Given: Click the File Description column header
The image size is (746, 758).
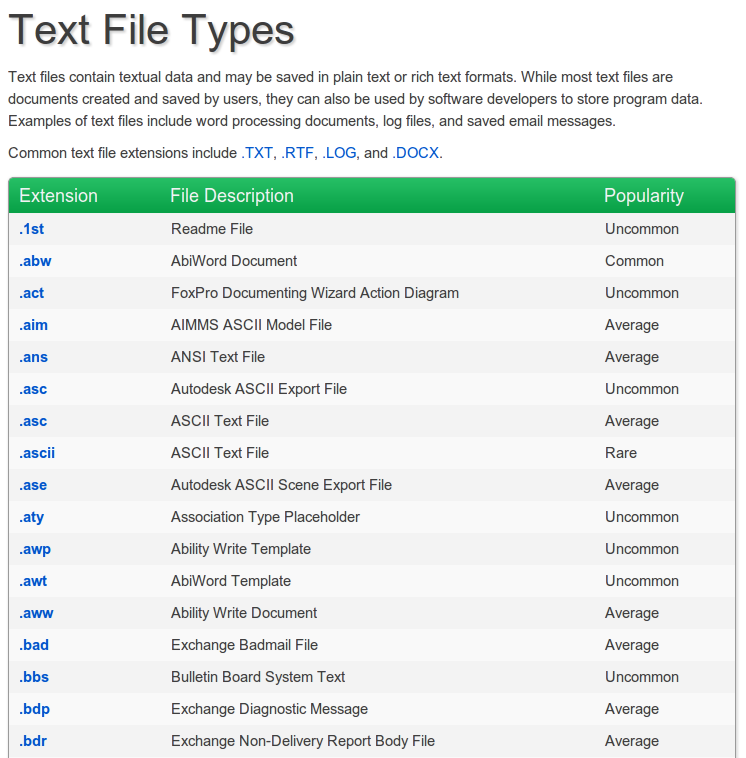Looking at the screenshot, I should coord(232,196).
